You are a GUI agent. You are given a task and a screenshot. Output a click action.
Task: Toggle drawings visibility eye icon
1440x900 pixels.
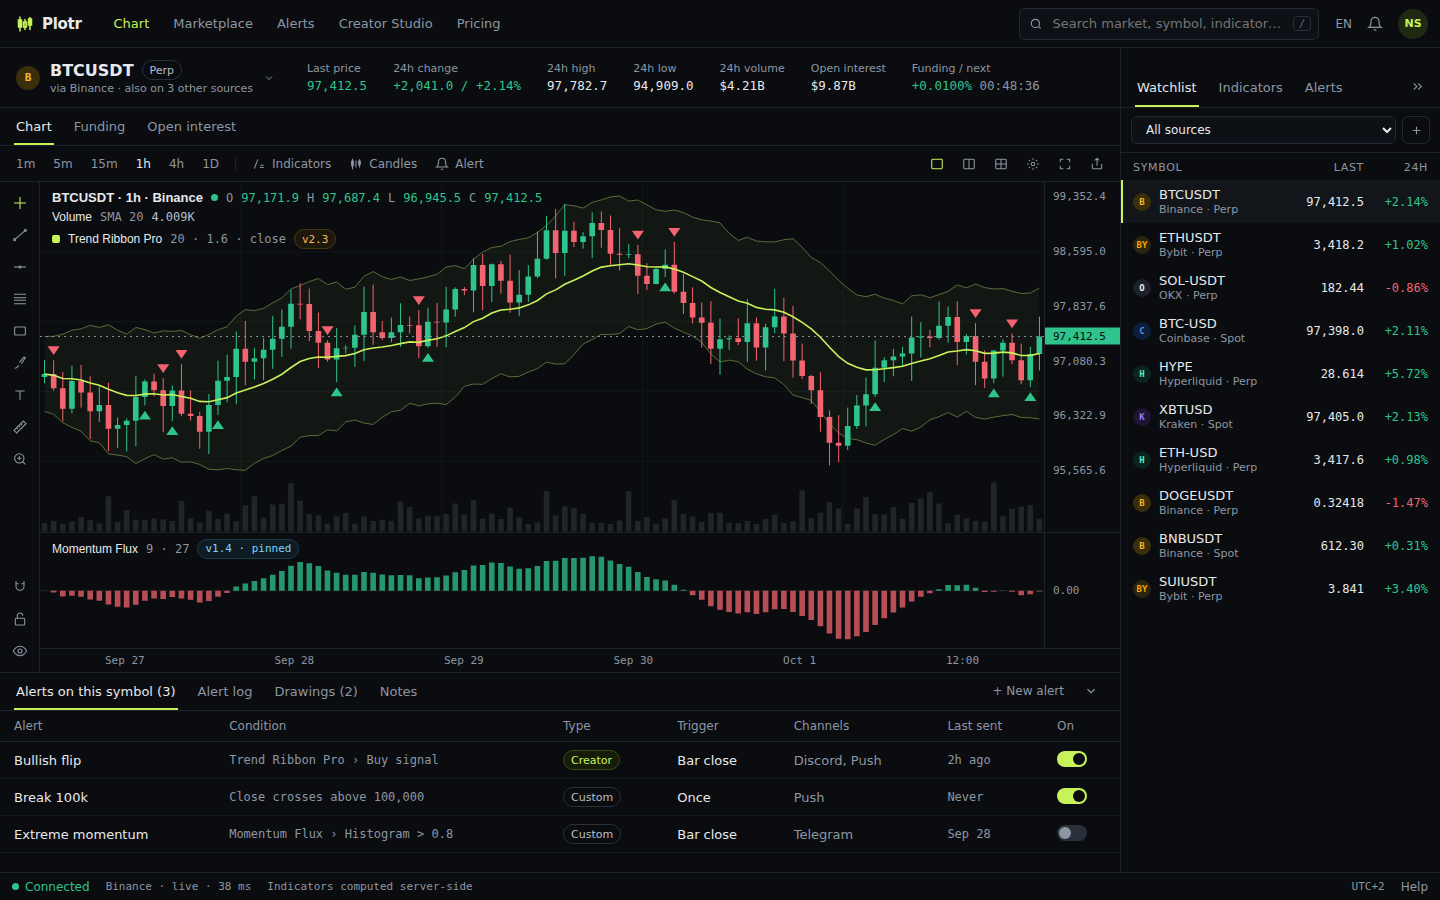tap(20, 651)
